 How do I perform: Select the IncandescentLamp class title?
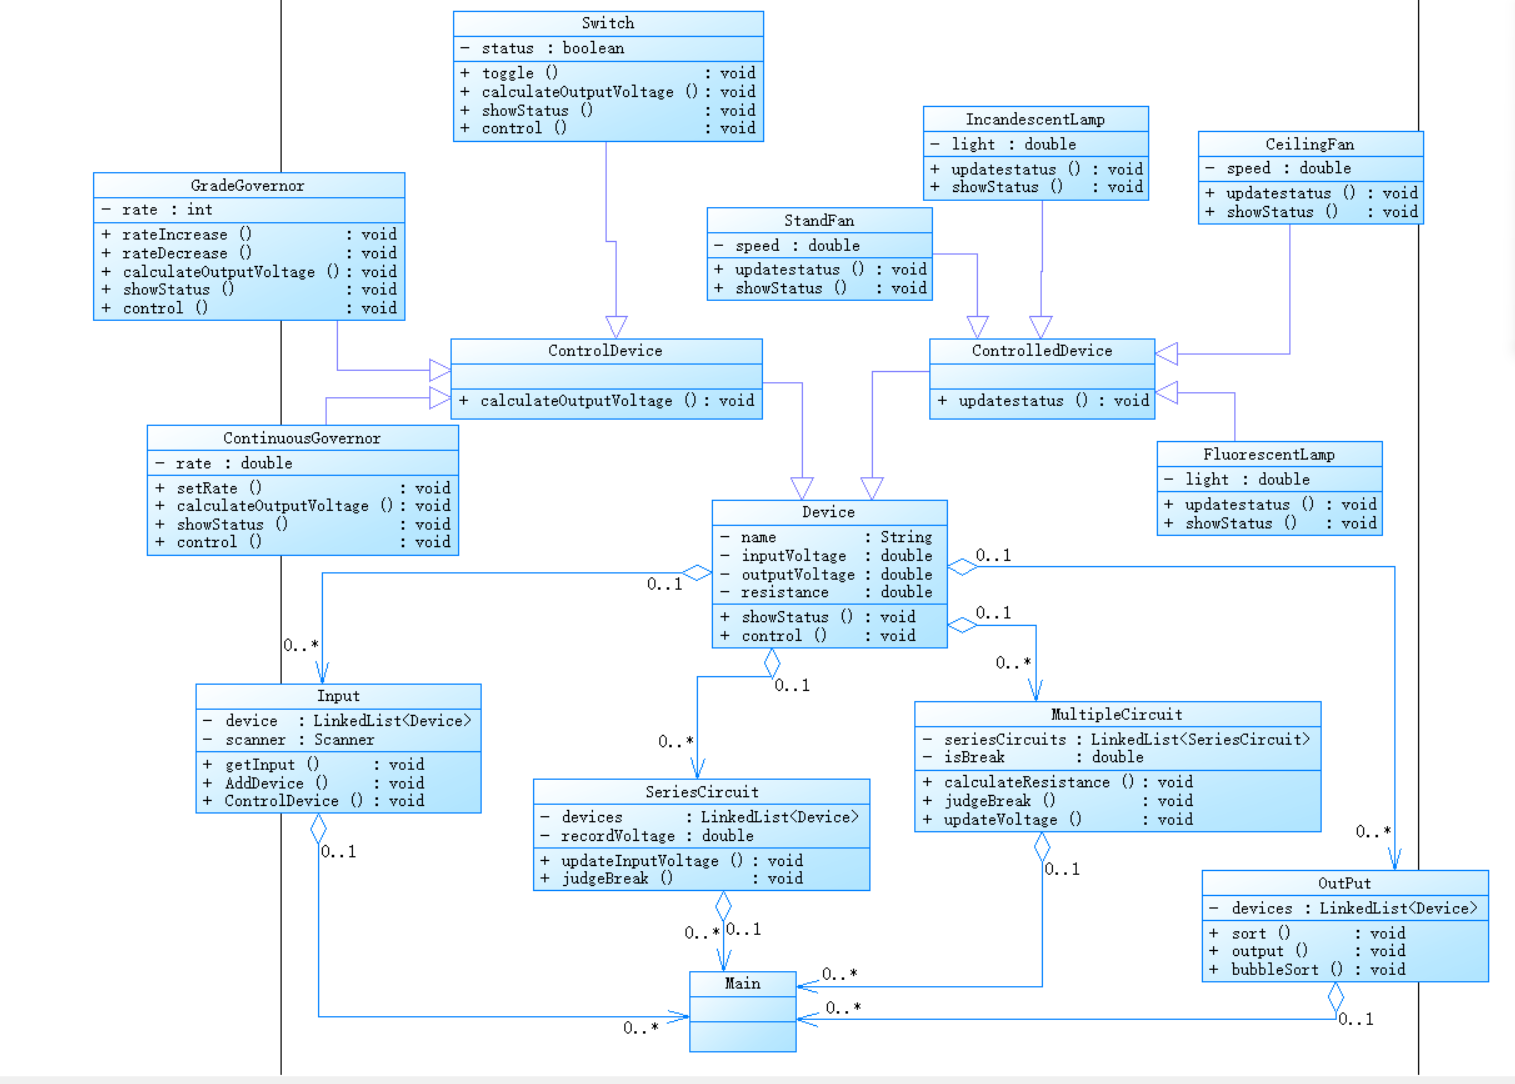click(1035, 119)
